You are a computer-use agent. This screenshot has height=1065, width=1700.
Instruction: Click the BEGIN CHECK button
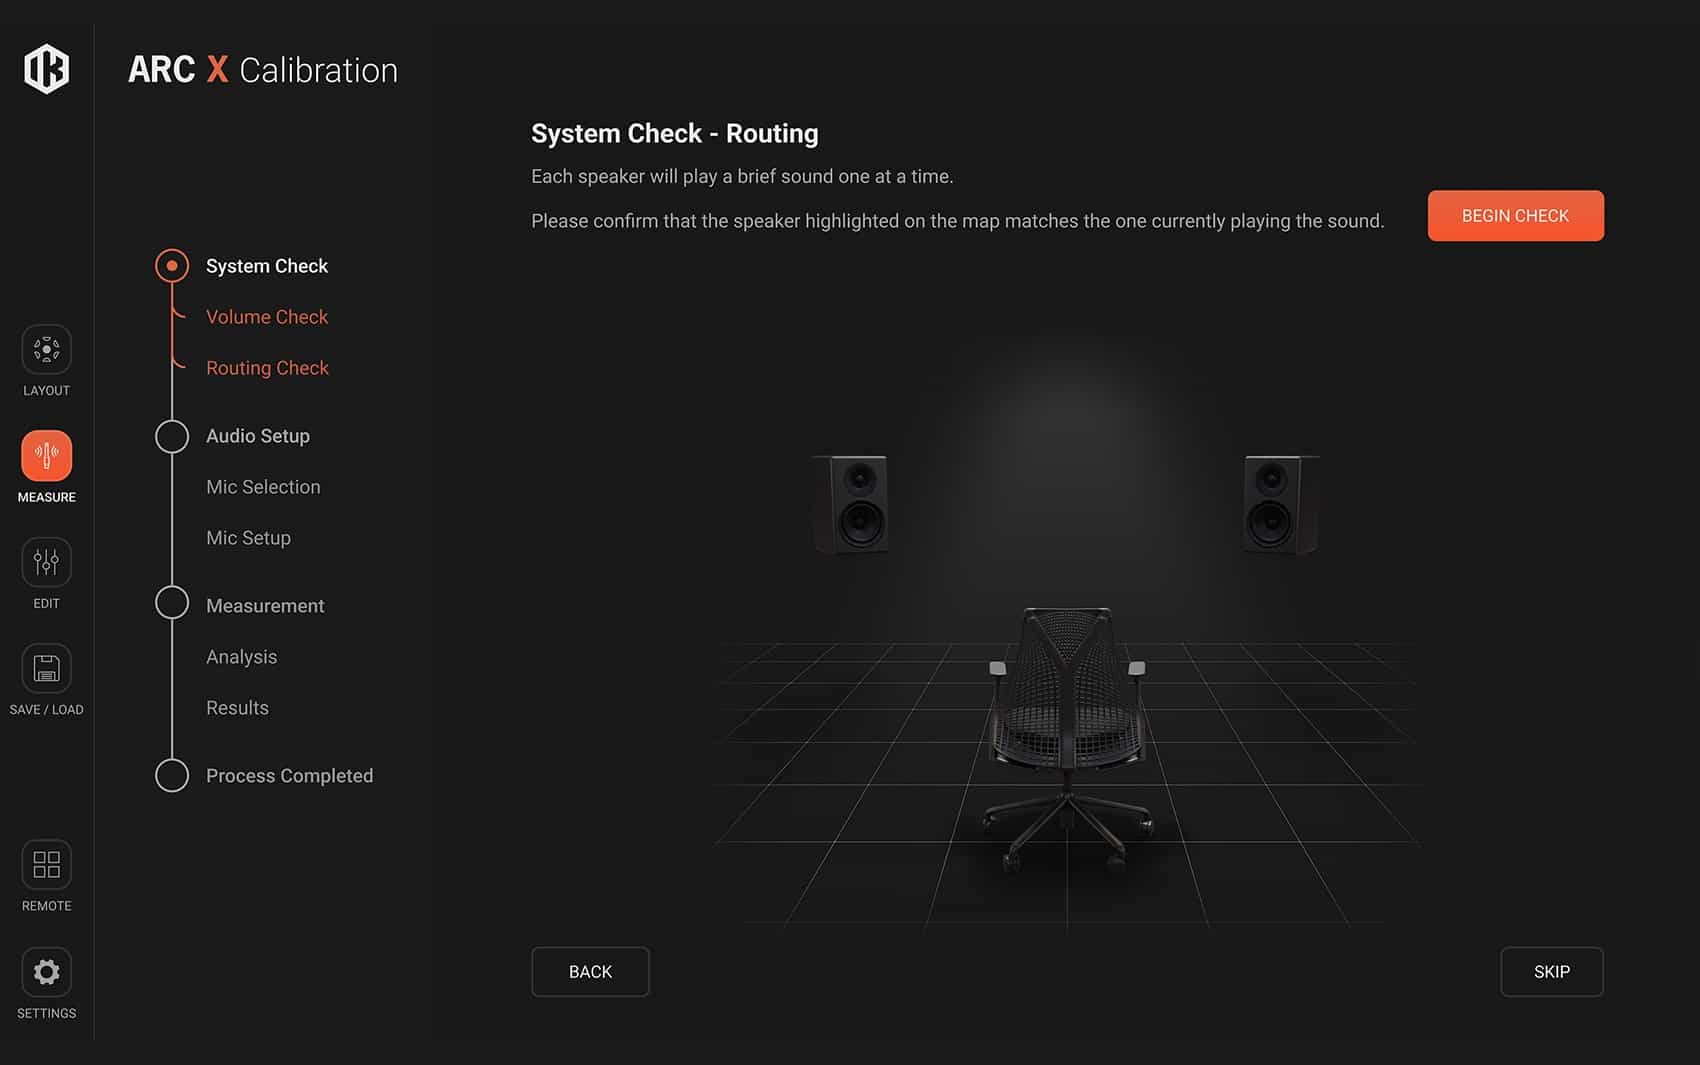click(1515, 216)
